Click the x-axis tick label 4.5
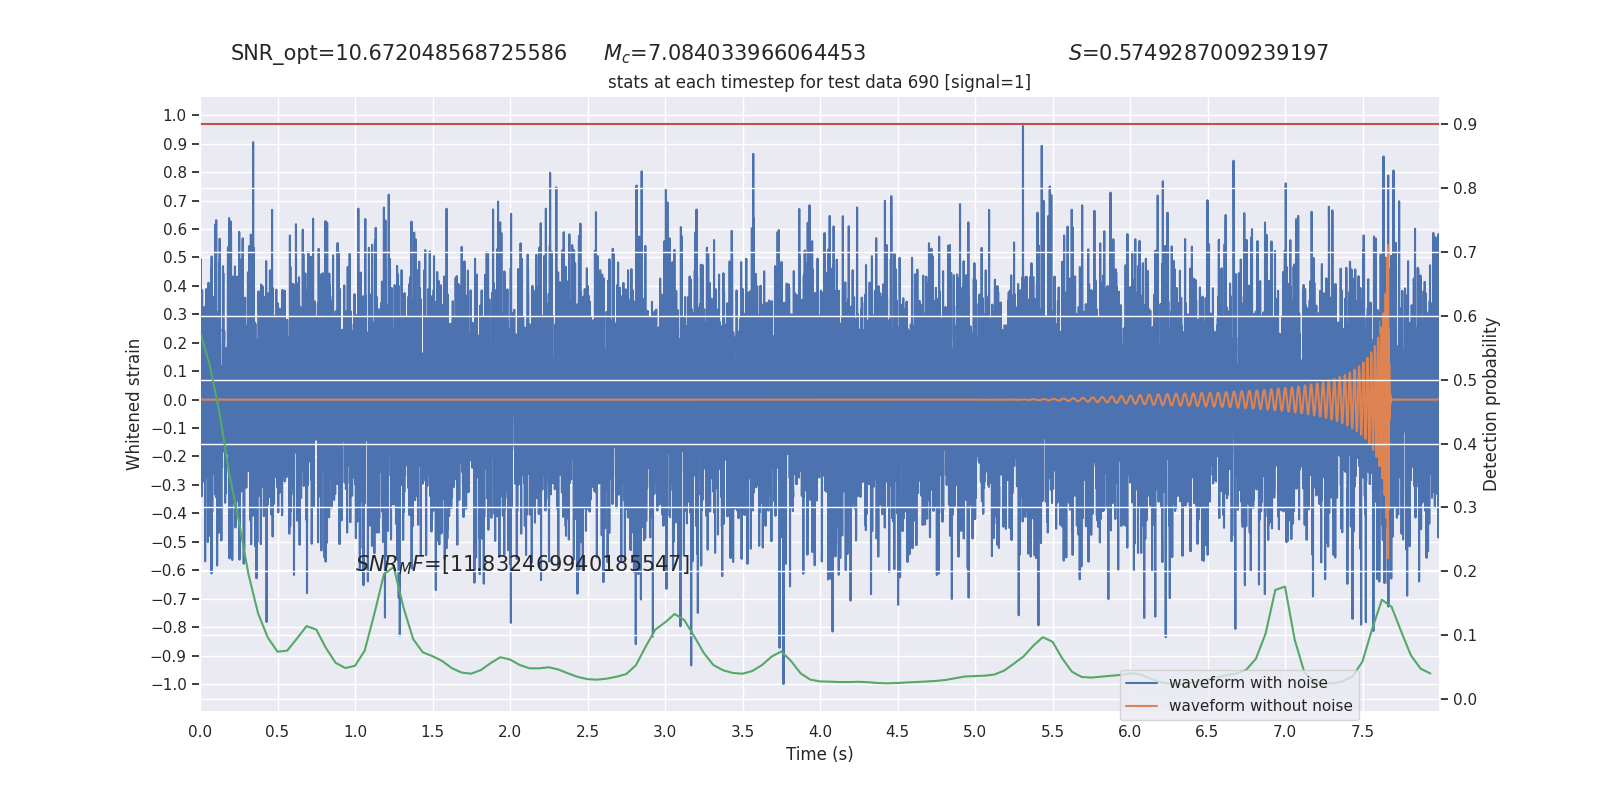The width and height of the screenshot is (1600, 800). click(x=897, y=731)
